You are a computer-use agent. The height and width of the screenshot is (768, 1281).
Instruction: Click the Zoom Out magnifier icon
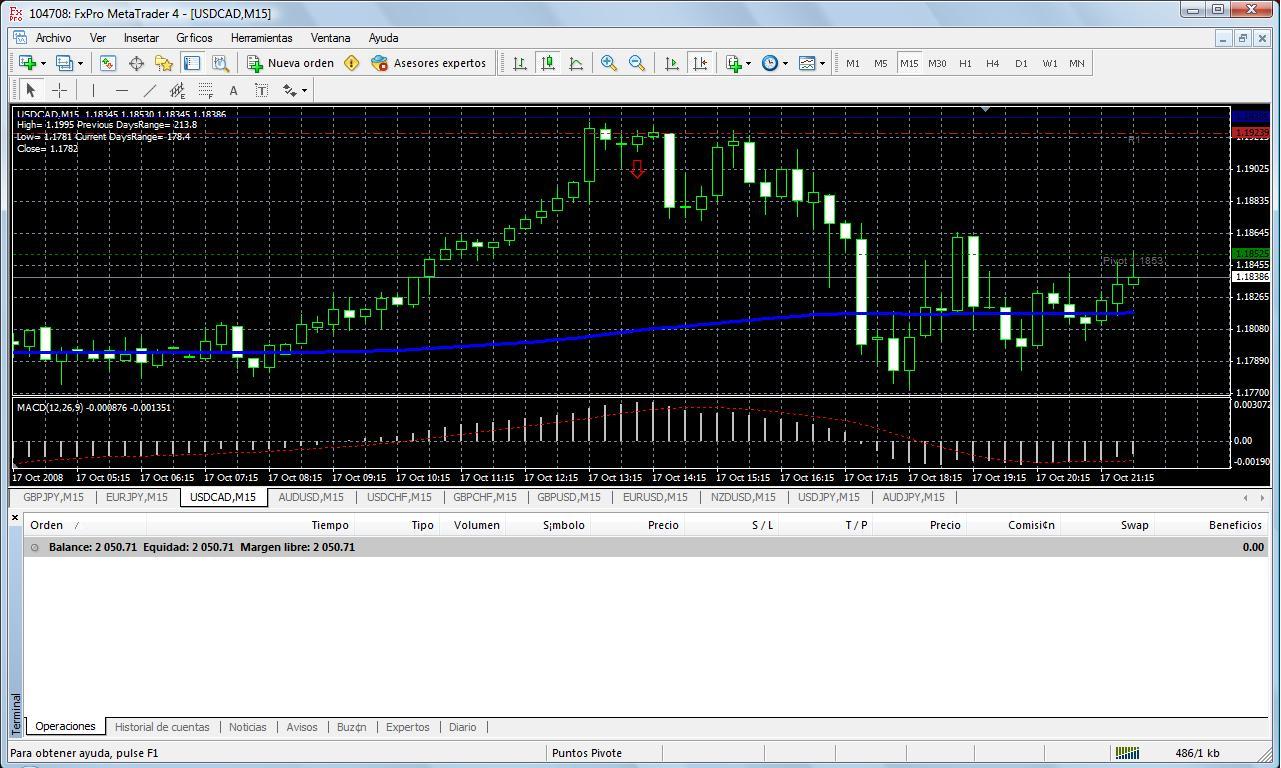[636, 63]
